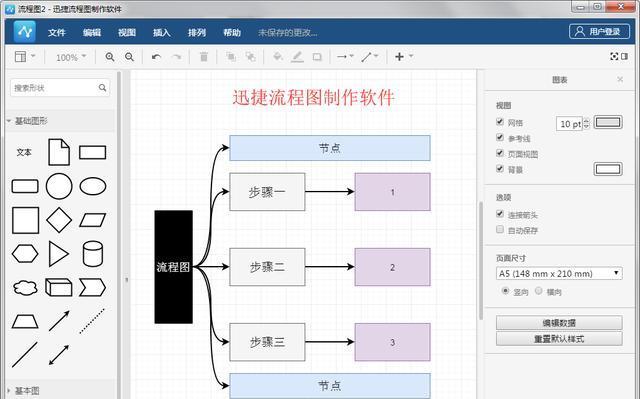Click the line color pencil icon
The image size is (640, 399).
click(x=297, y=57)
